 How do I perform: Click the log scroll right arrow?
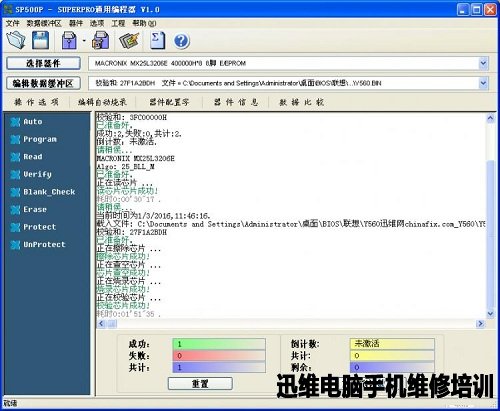pos(480,323)
